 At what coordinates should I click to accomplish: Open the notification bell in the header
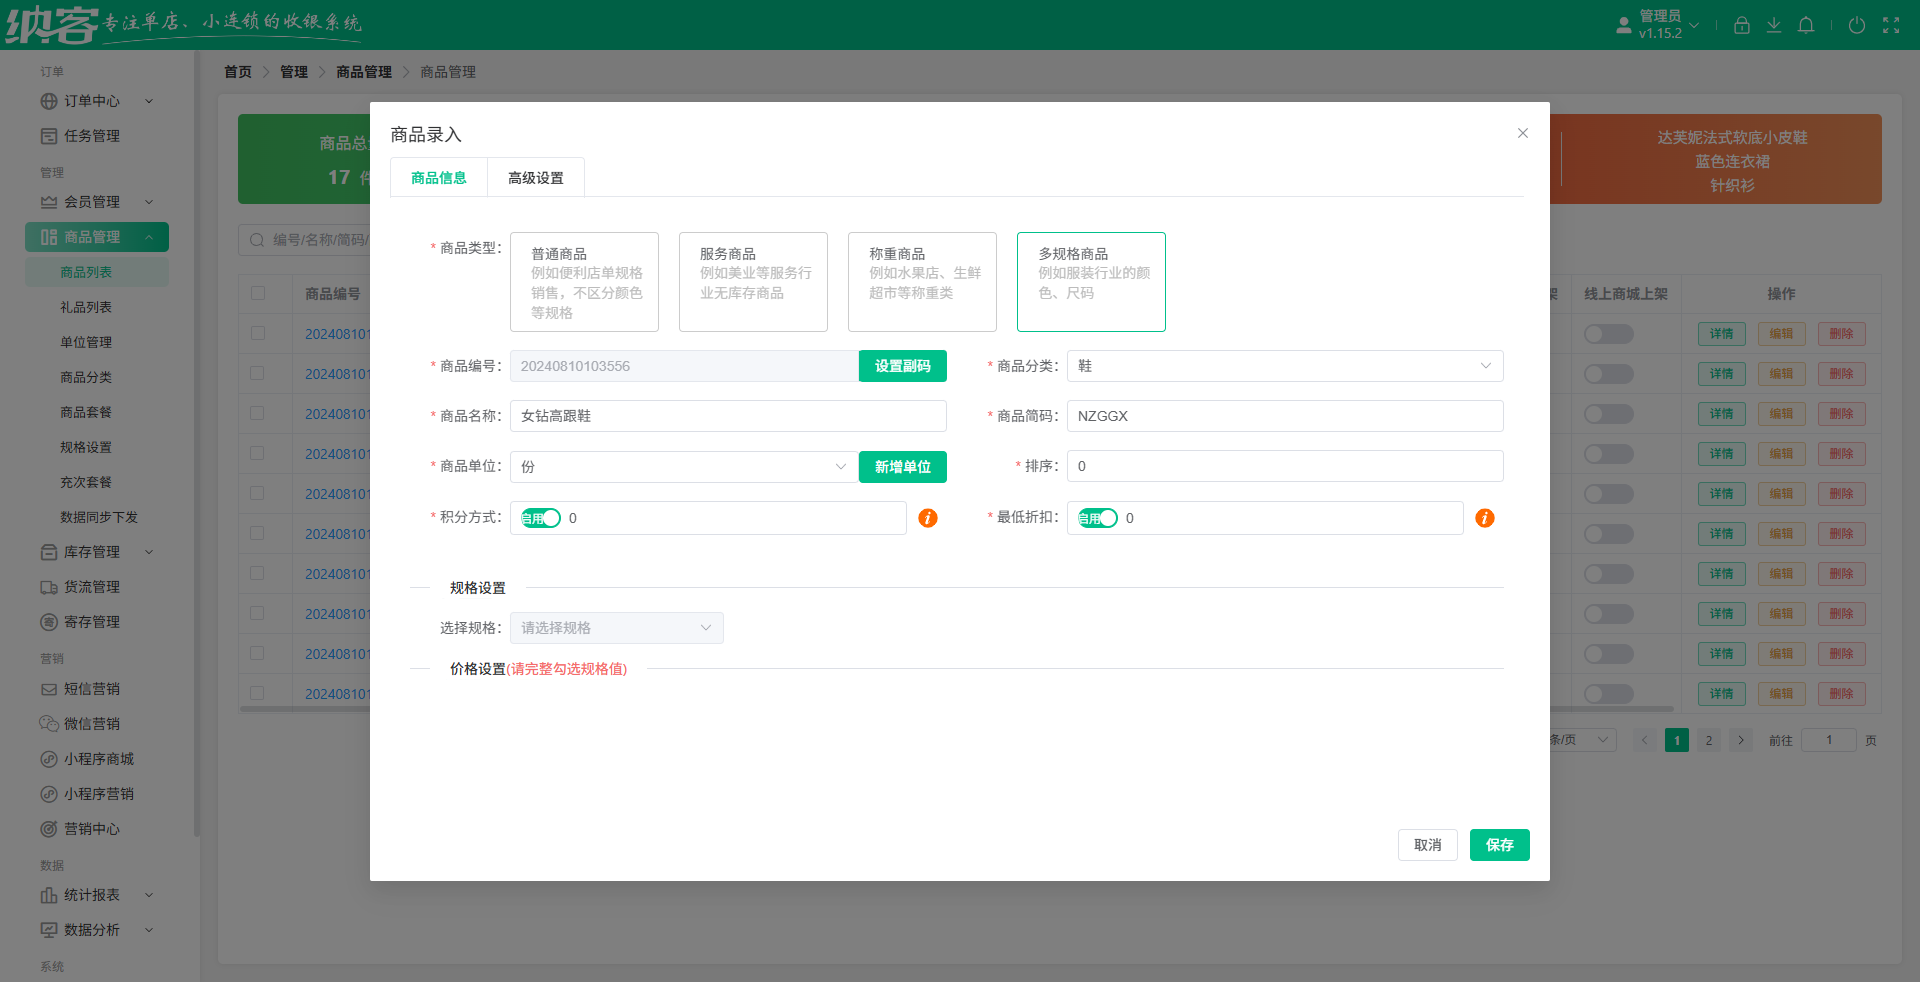1806,25
